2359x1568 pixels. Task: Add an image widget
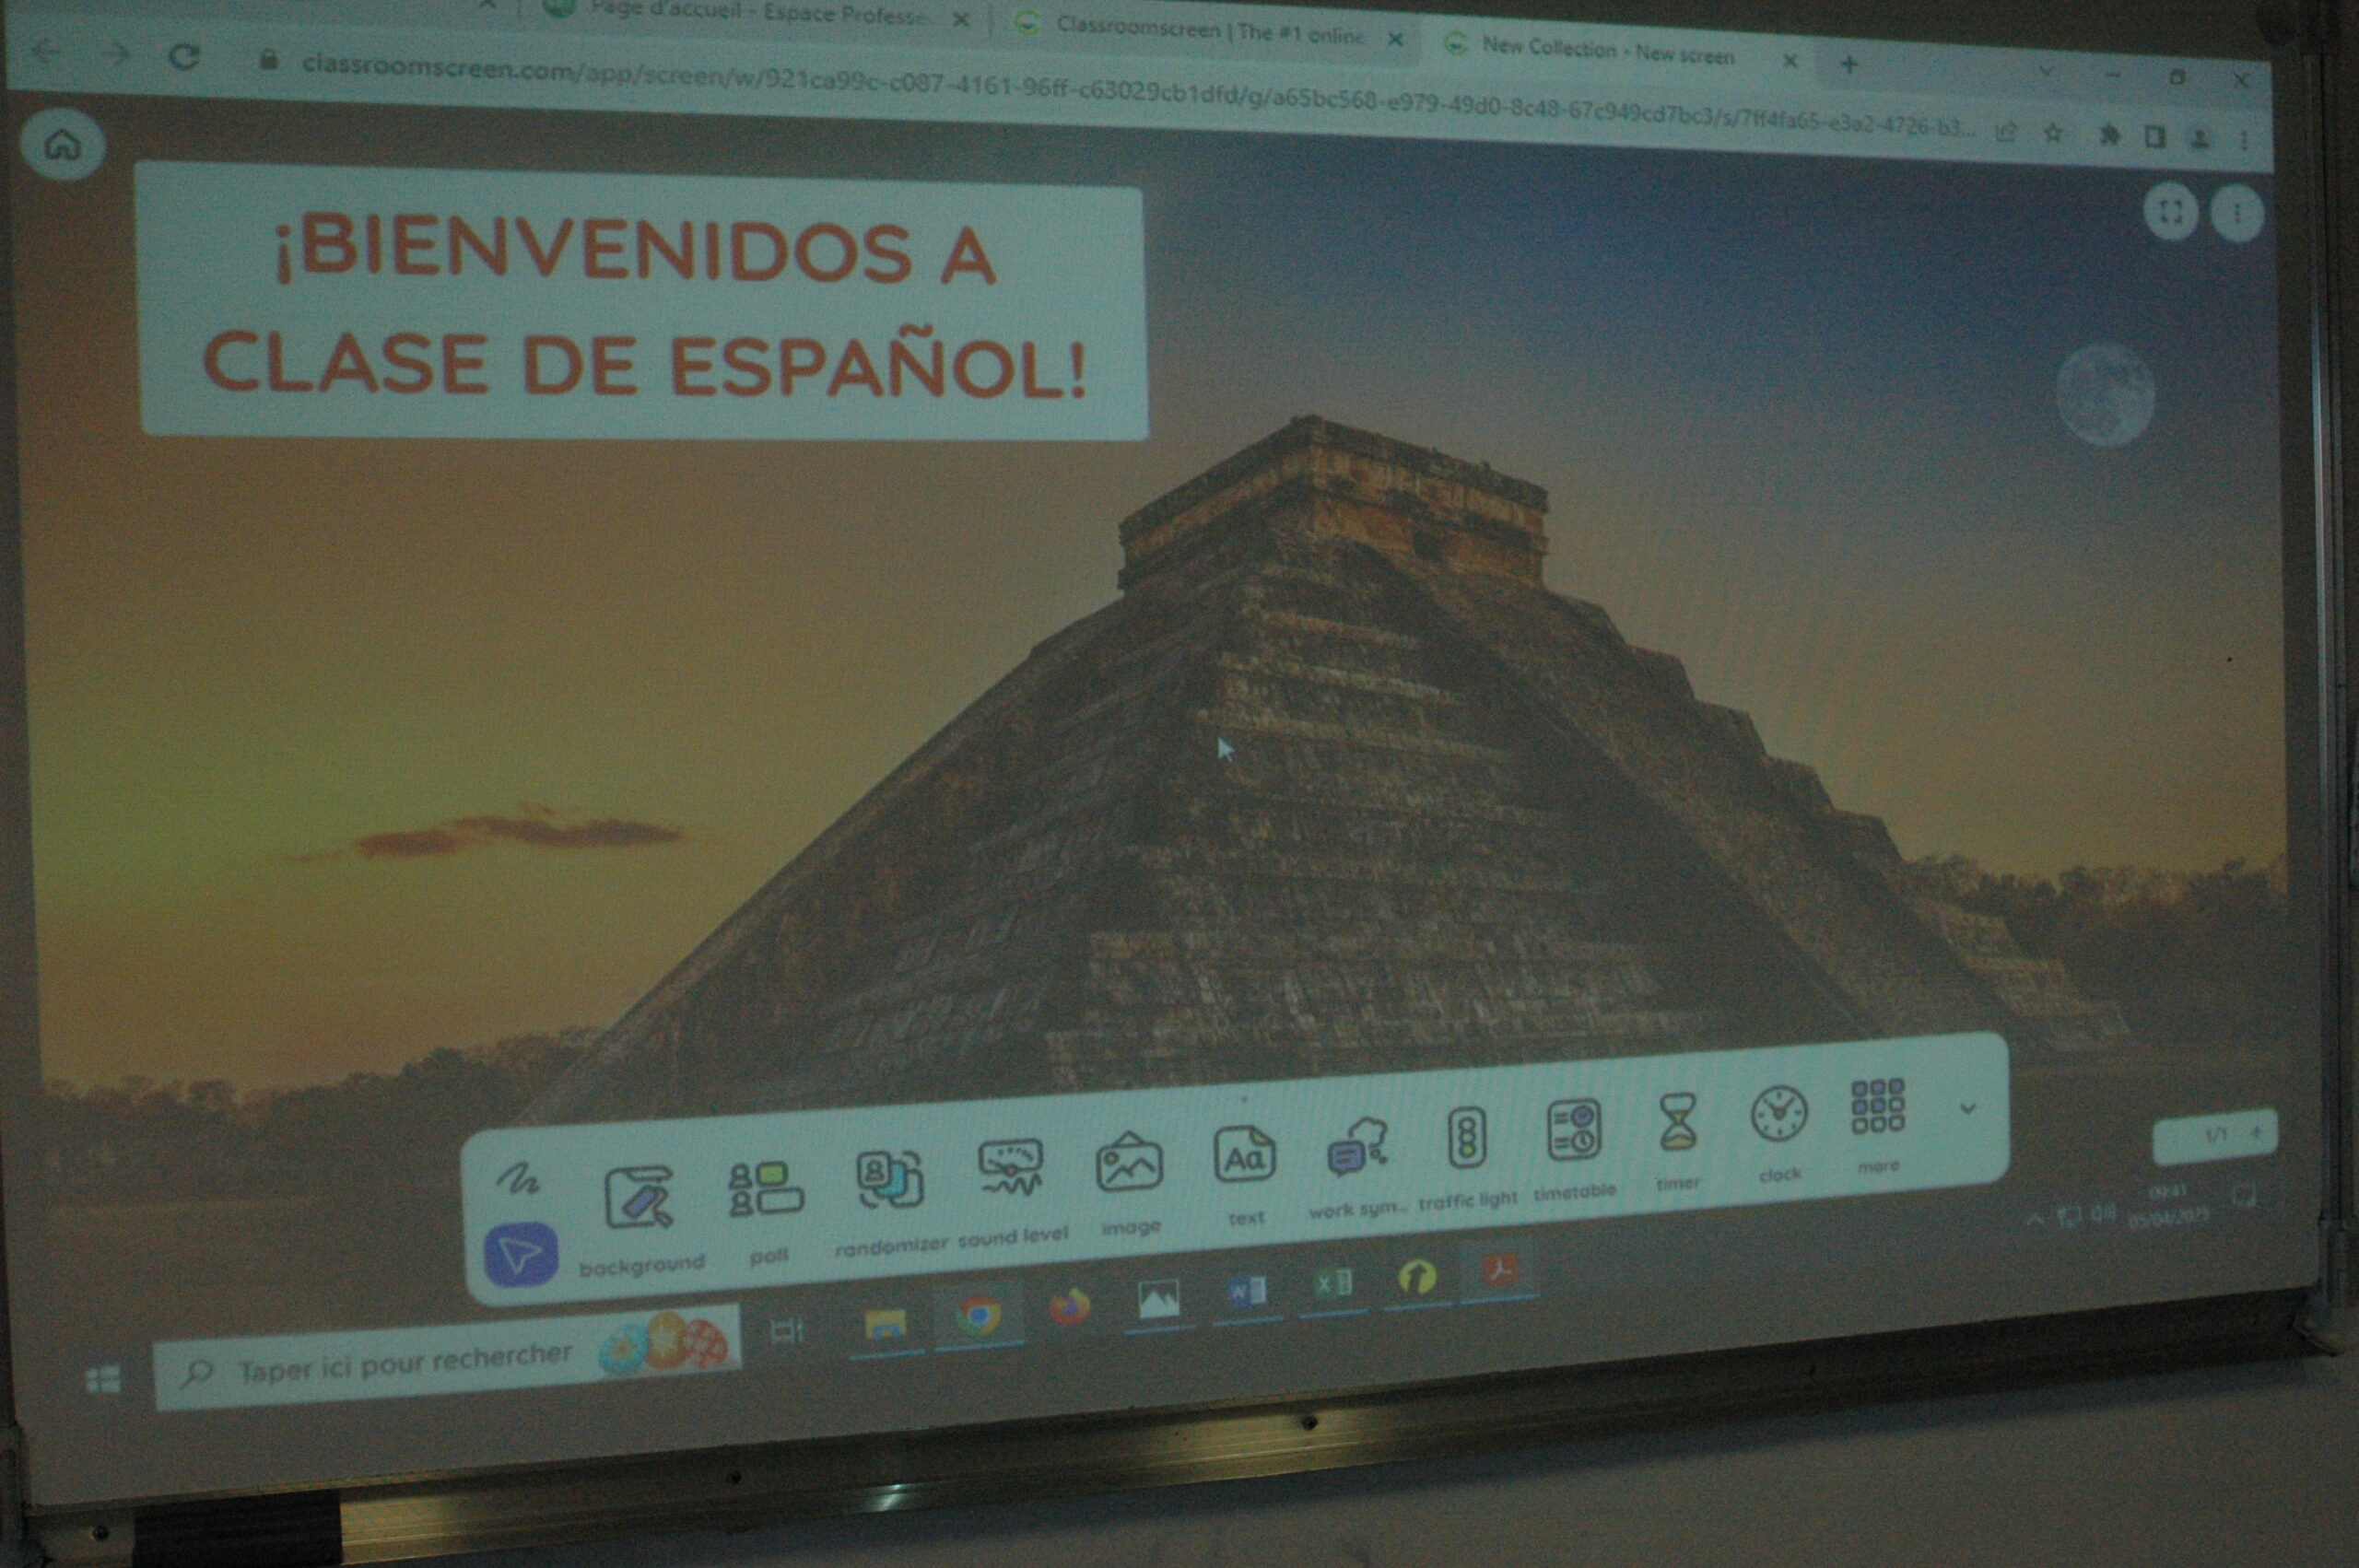pos(1129,1164)
